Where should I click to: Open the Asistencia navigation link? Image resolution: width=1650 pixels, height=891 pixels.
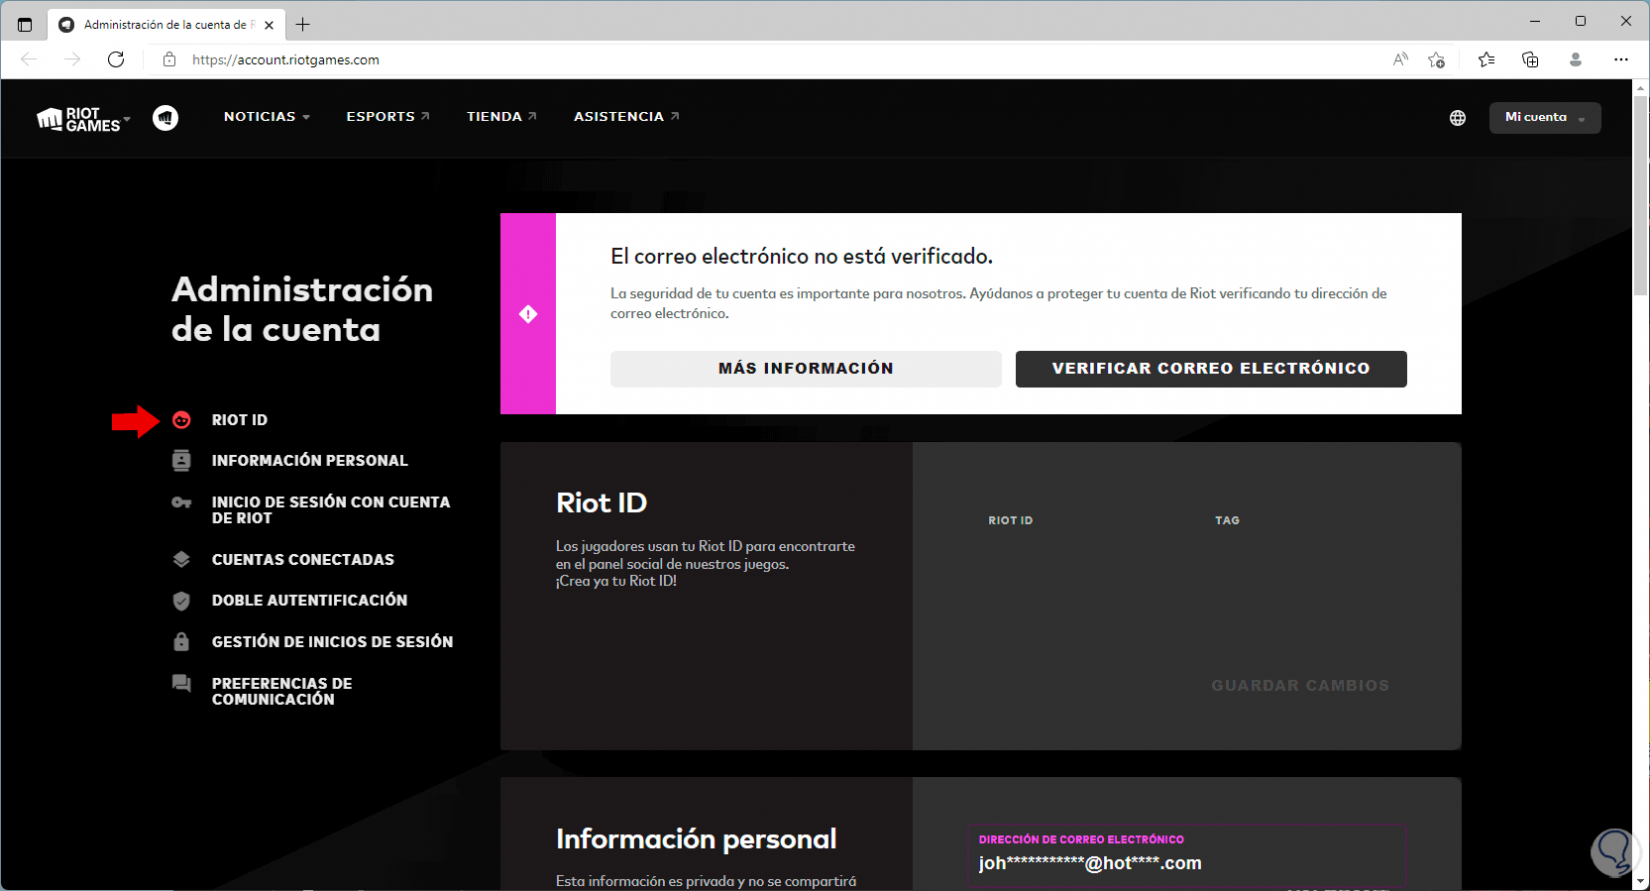coord(626,117)
